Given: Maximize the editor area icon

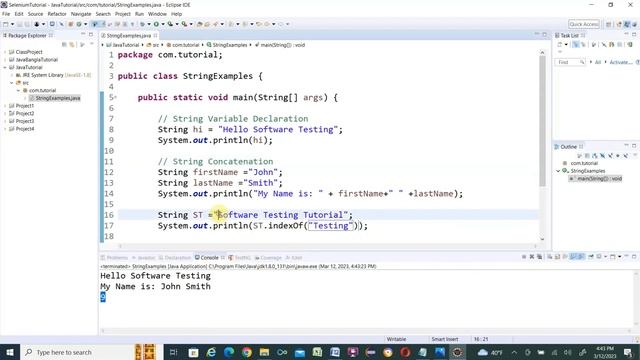Looking at the screenshot, I should pos(544,35).
